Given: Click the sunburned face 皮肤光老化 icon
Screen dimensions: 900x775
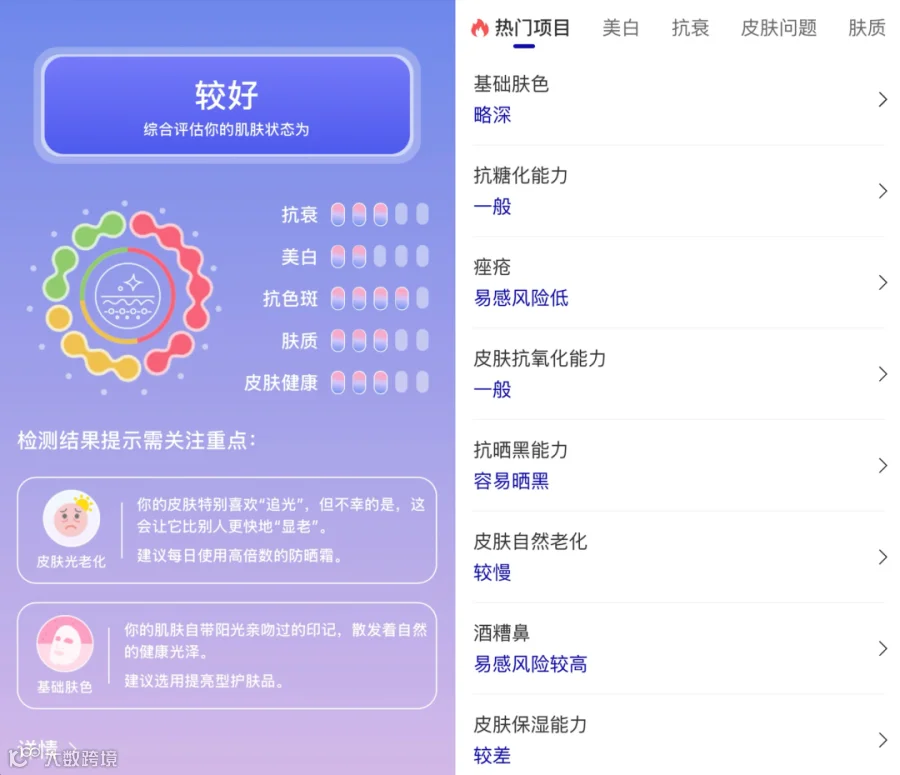Looking at the screenshot, I should pos(72,518).
